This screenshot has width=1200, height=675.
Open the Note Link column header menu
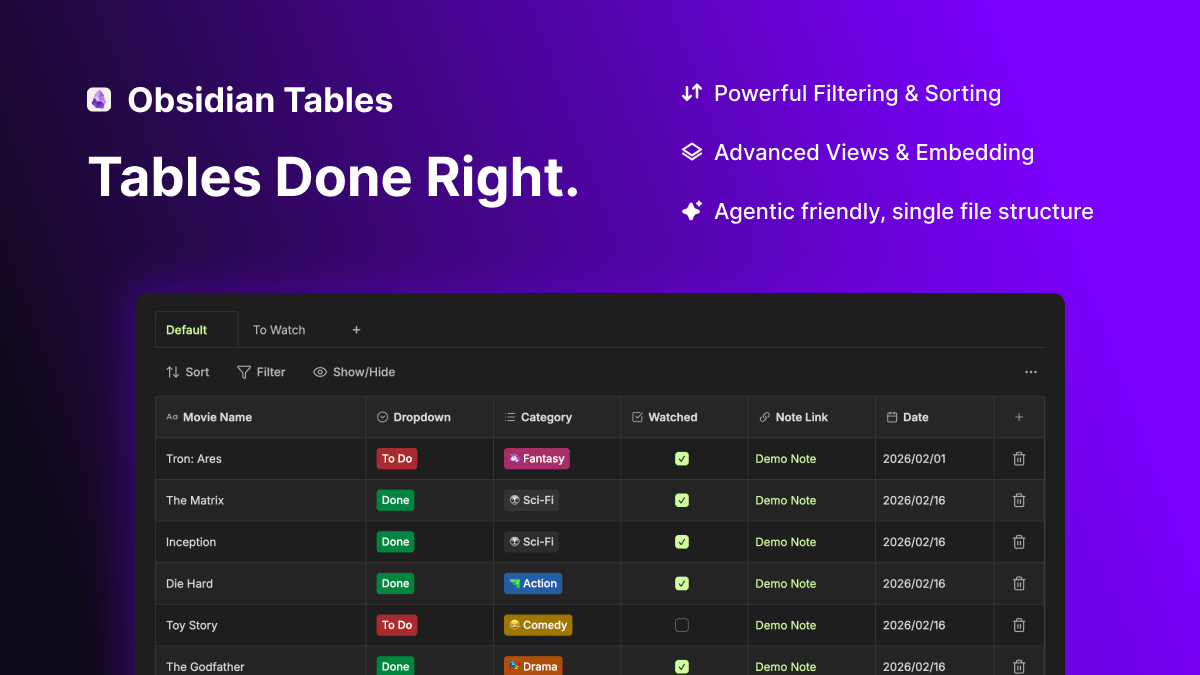tap(812, 417)
